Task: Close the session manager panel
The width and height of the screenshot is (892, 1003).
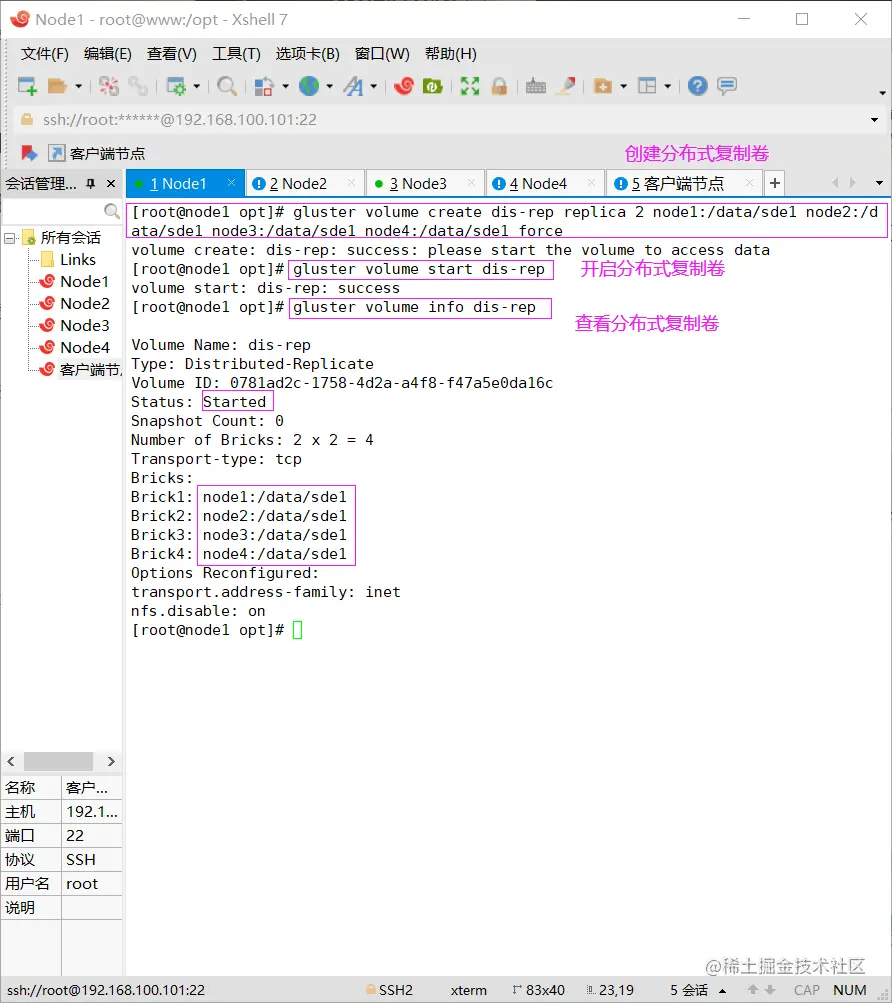Action: click(x=111, y=184)
